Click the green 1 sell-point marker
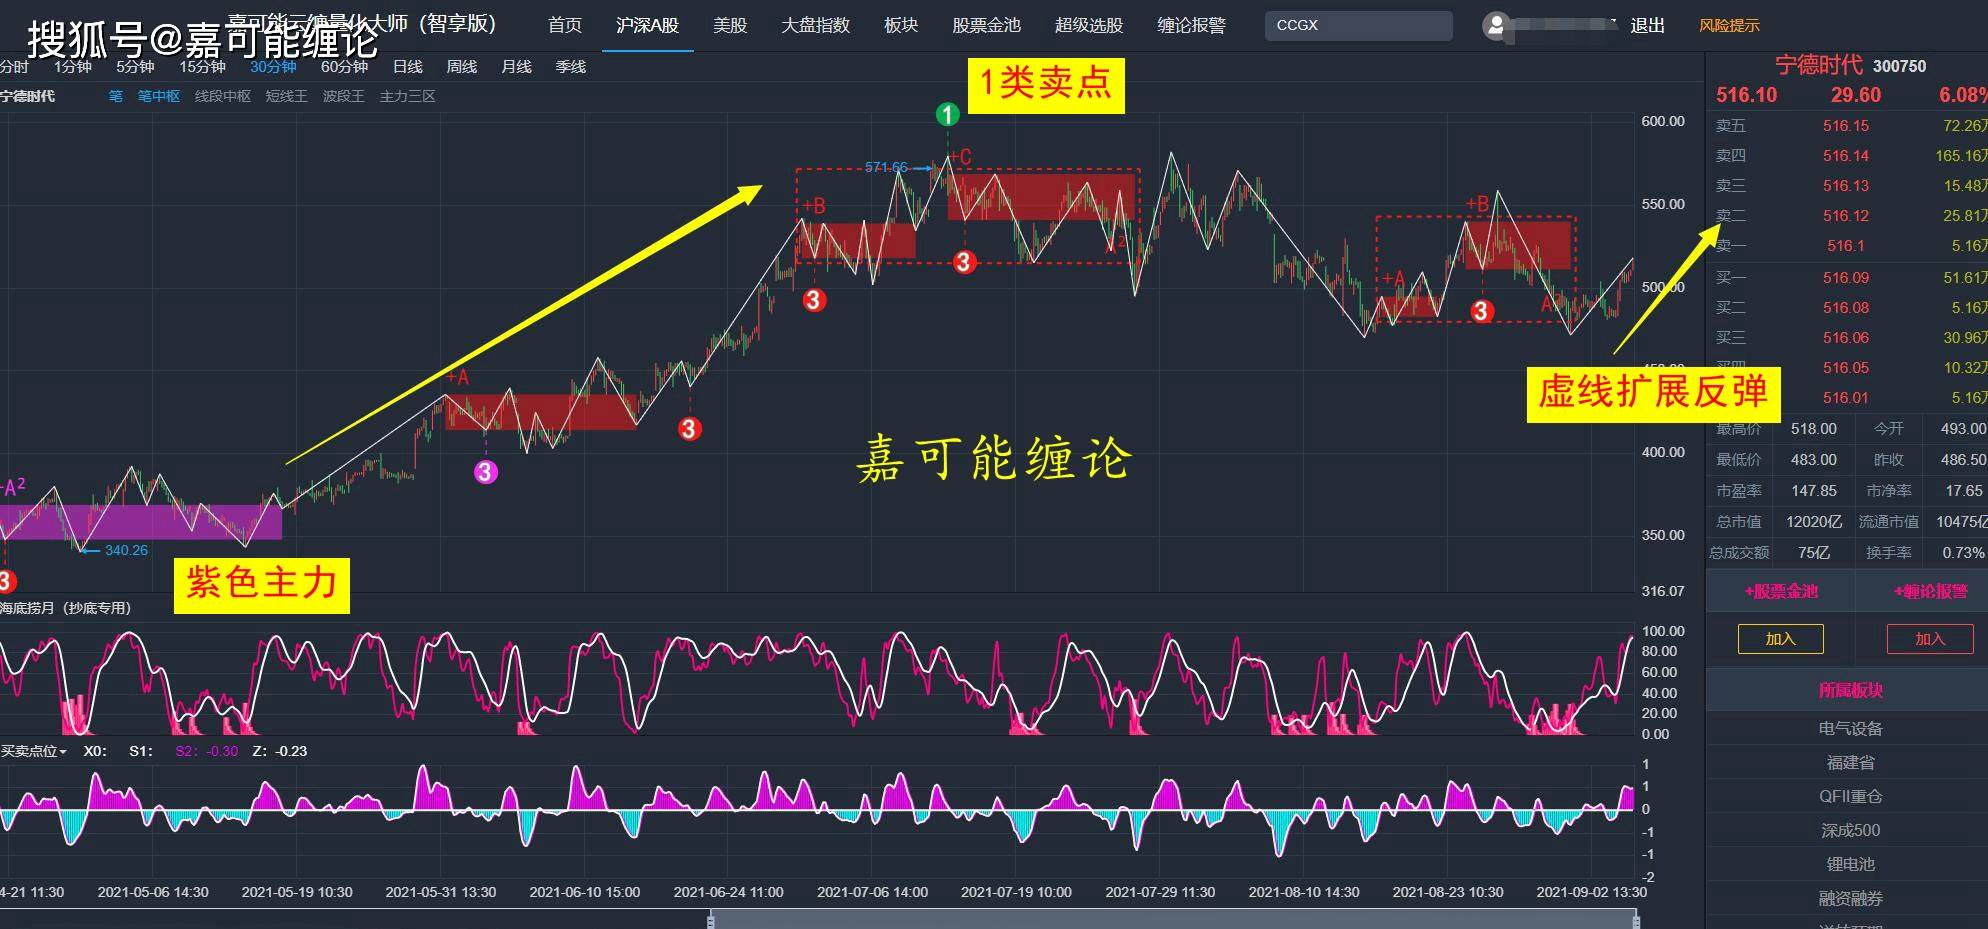 (x=947, y=115)
